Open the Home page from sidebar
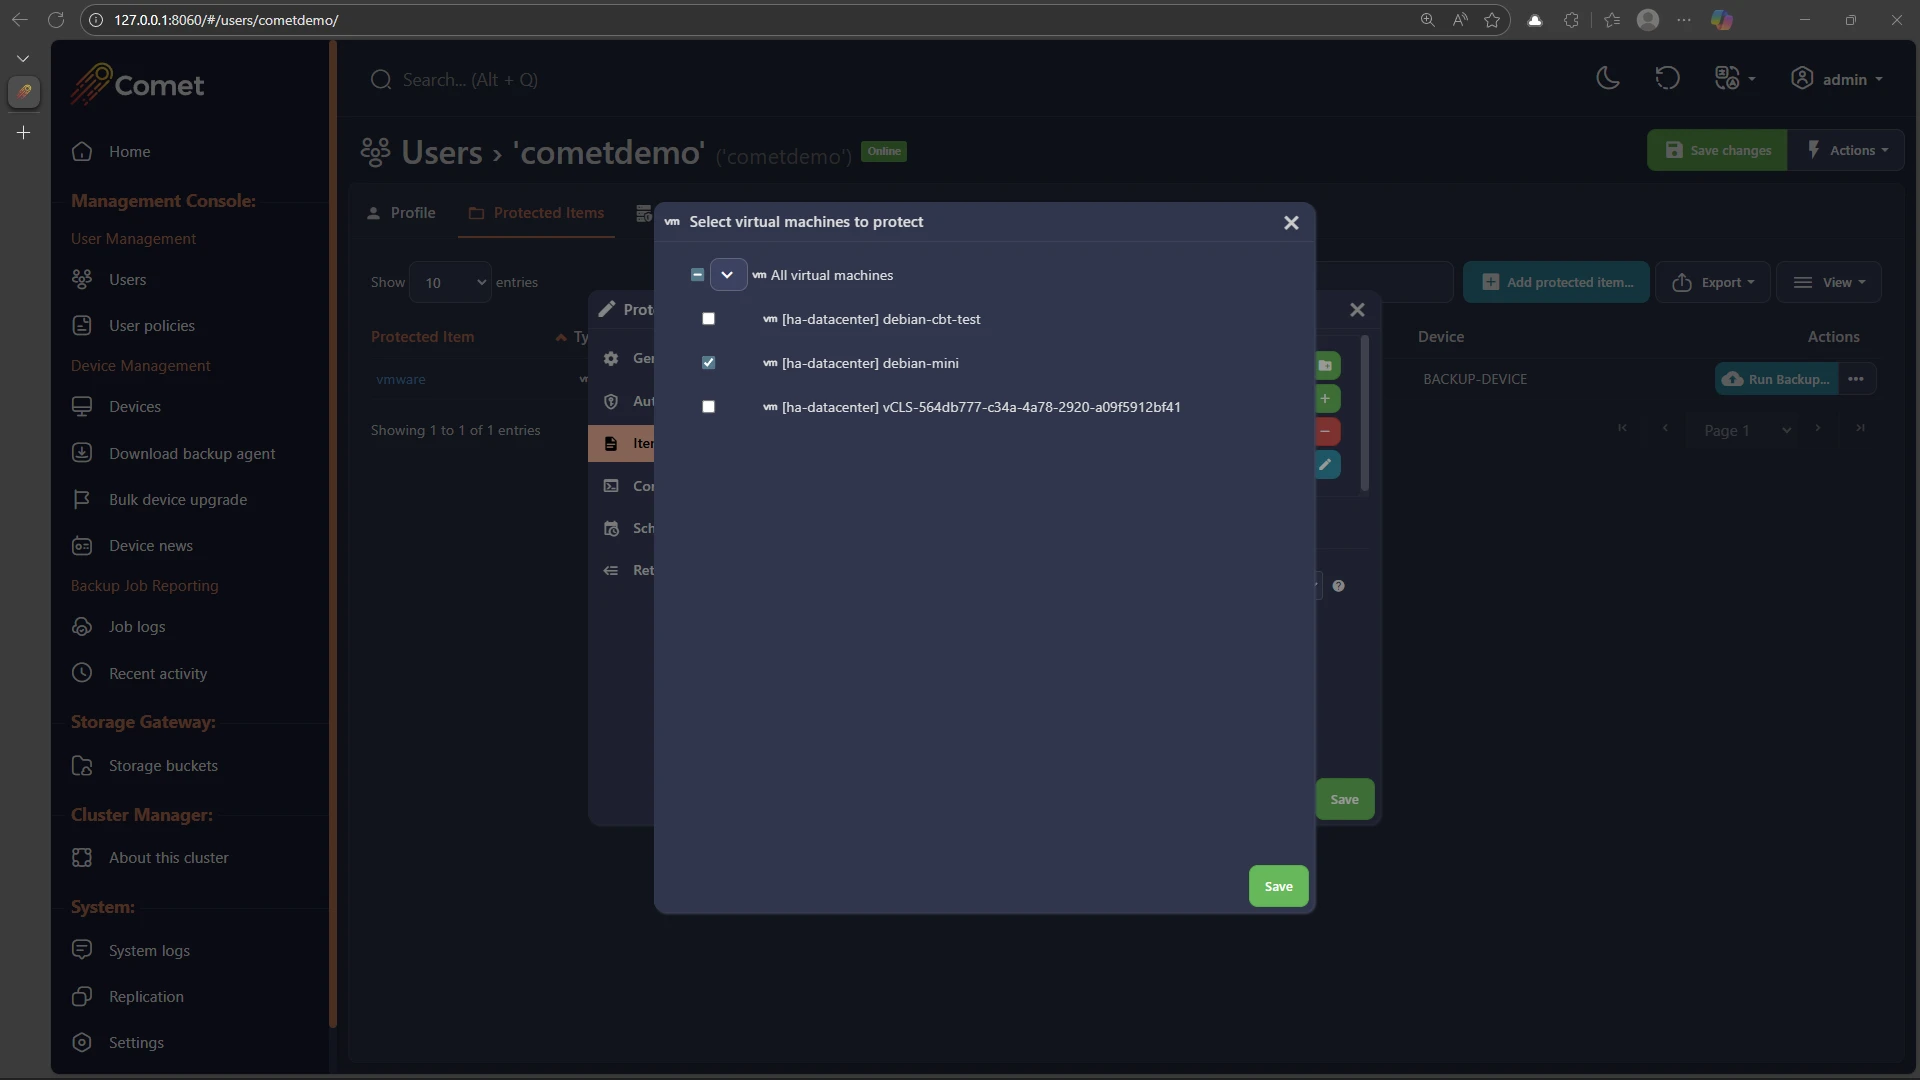Viewport: 1920px width, 1080px height. [129, 152]
